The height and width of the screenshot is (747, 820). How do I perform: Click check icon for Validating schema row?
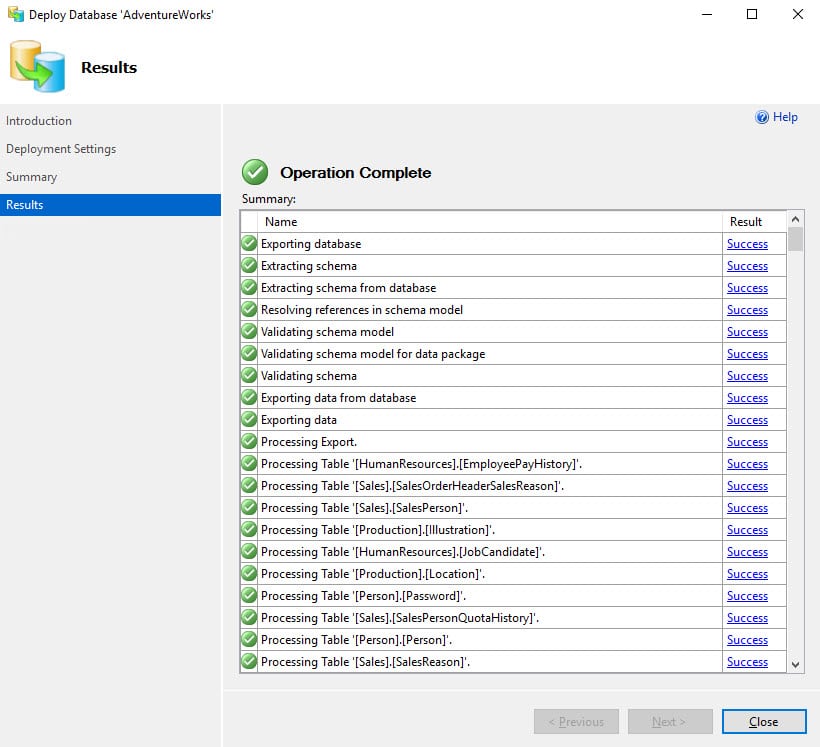[x=249, y=375]
